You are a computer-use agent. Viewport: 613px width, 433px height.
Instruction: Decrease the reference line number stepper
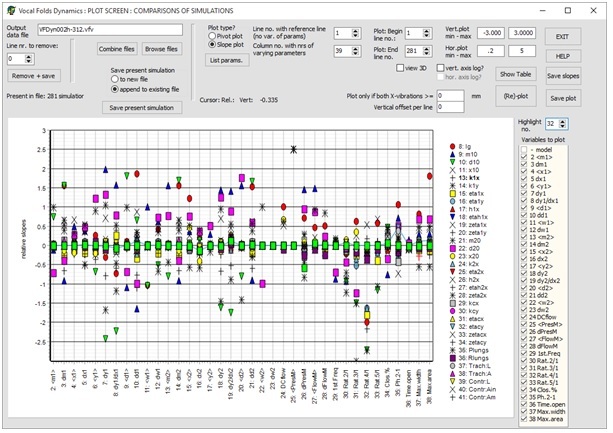click(x=355, y=36)
